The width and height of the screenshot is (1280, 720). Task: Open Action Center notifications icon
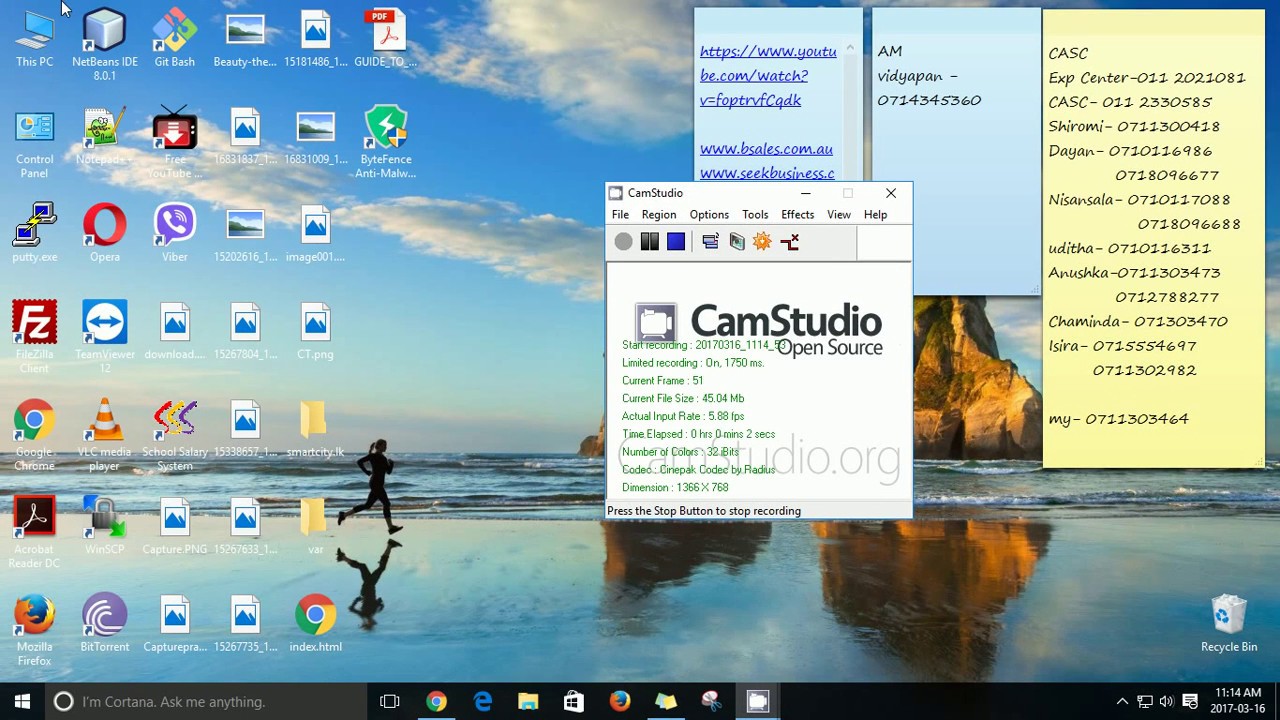(1190, 702)
